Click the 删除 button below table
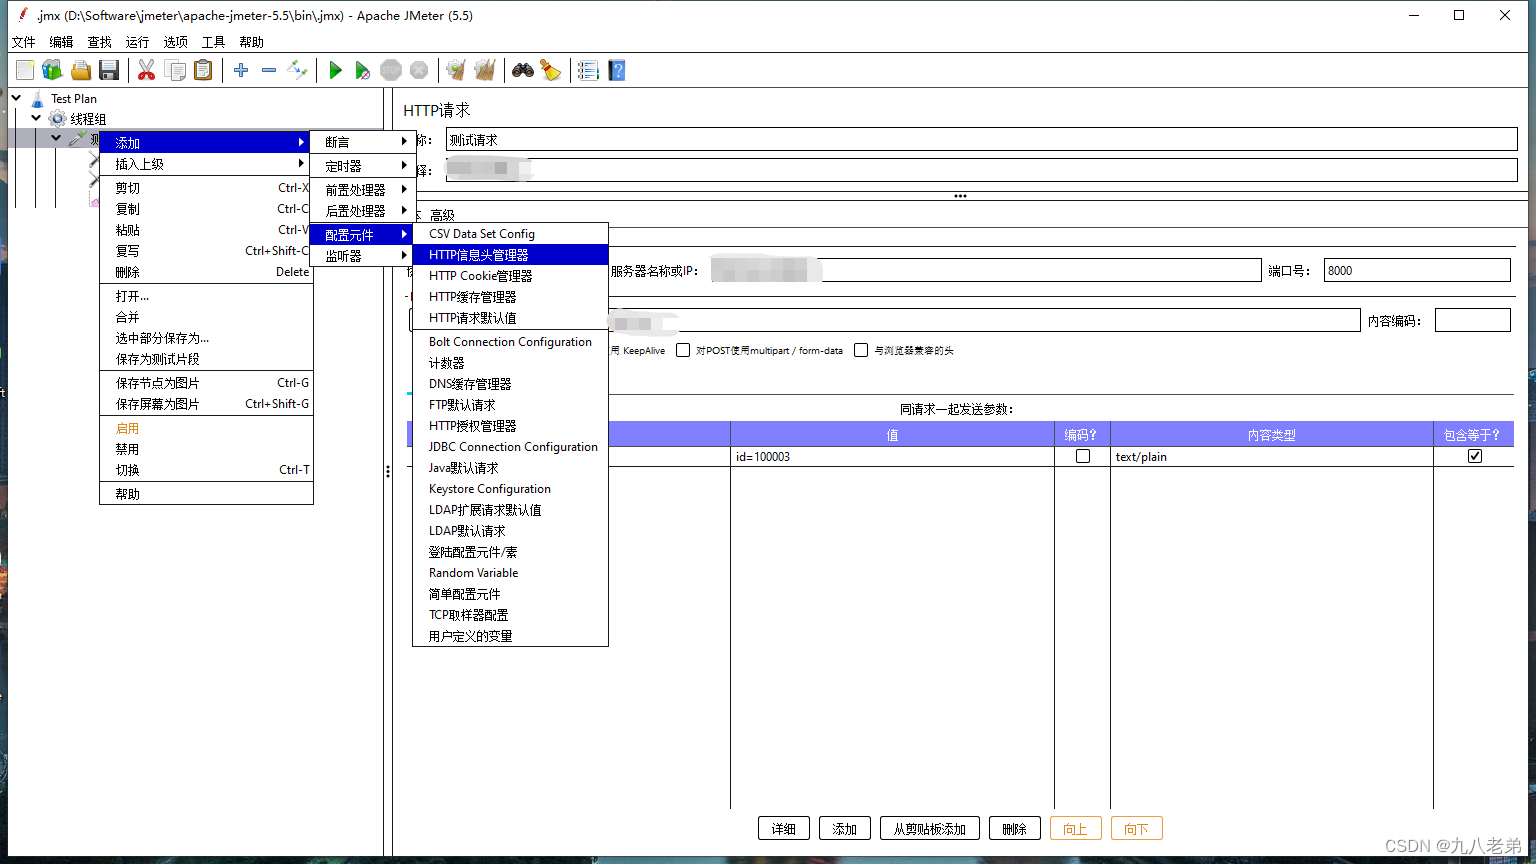This screenshot has width=1536, height=864. [1014, 828]
